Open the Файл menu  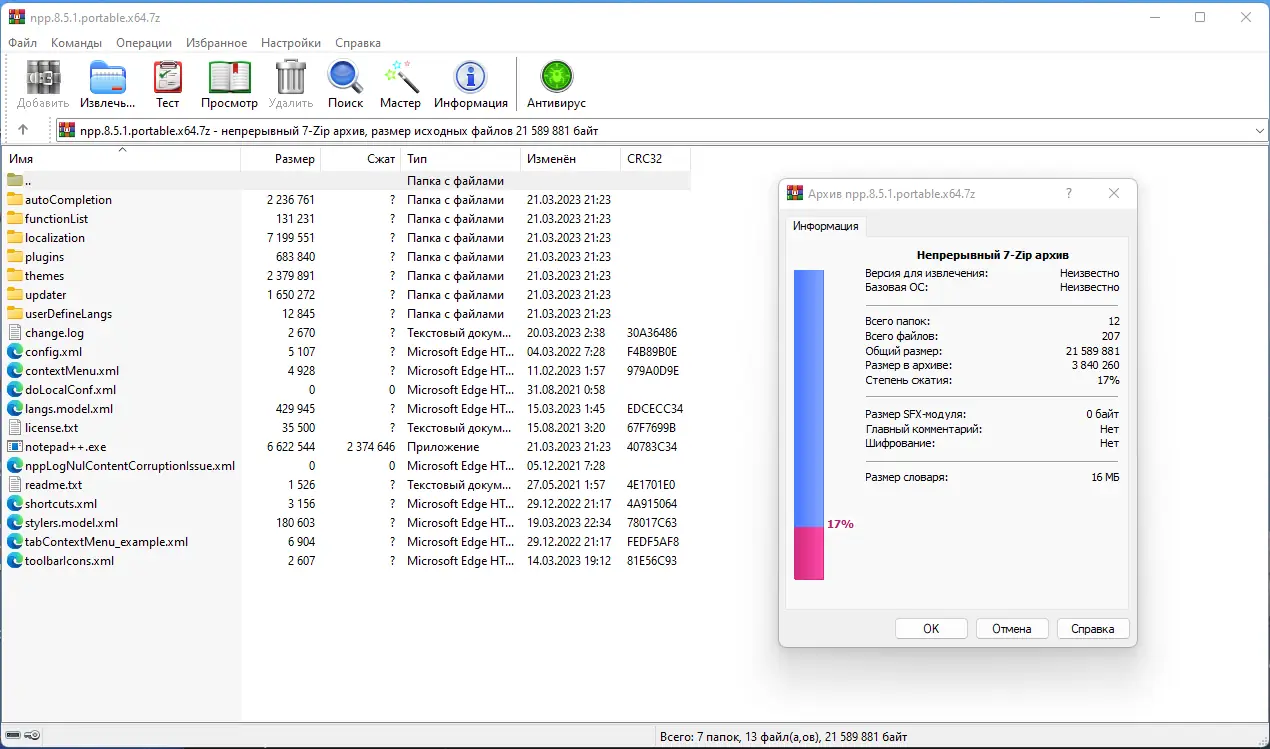click(23, 43)
